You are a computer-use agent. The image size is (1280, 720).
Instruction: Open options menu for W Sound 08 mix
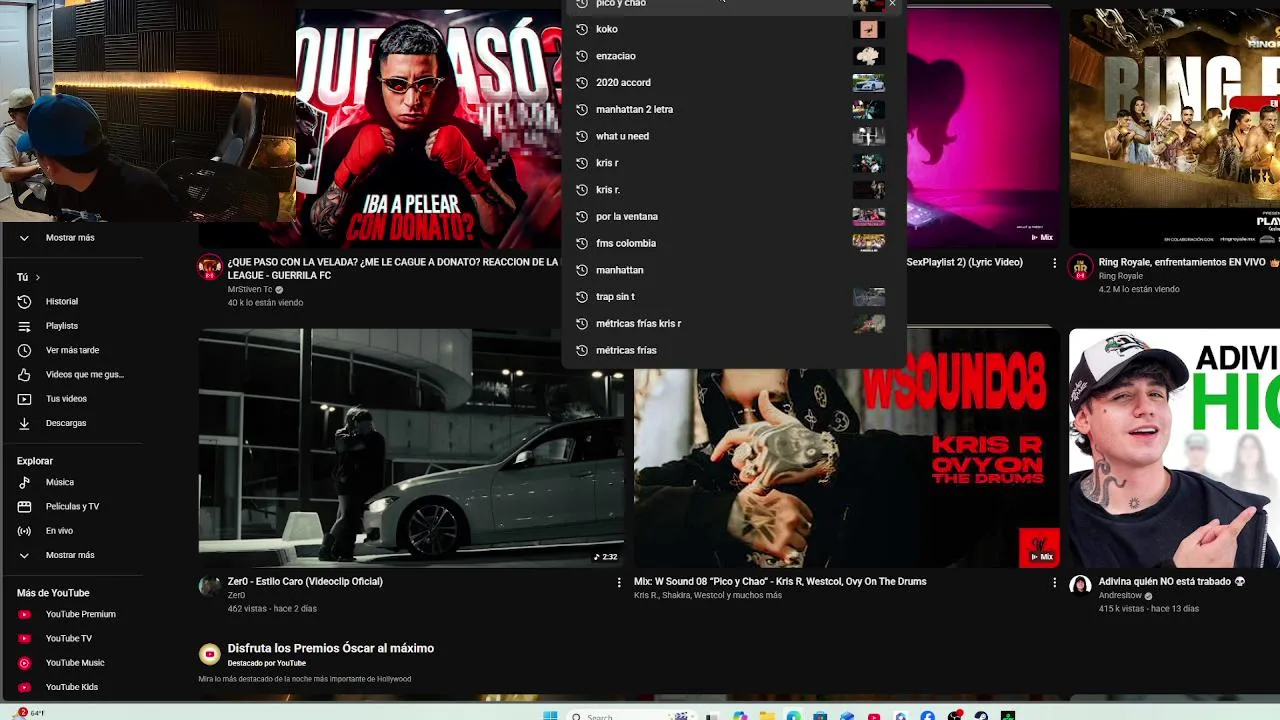tap(1054, 582)
